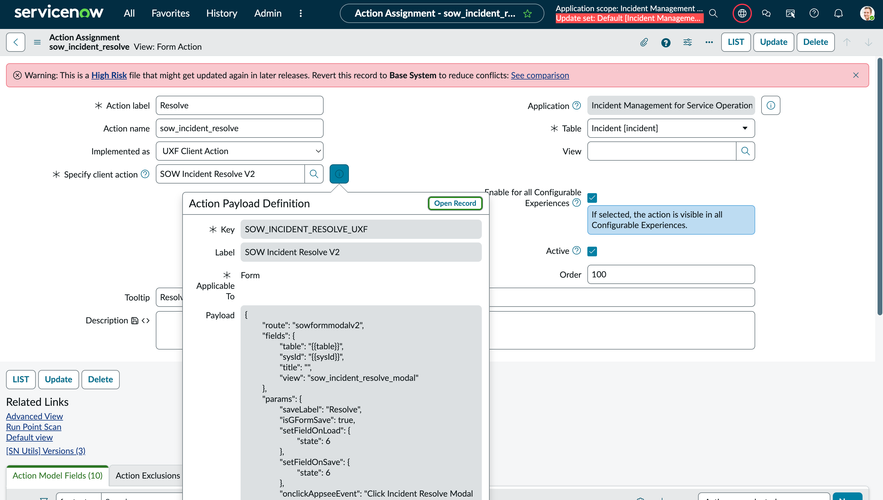The height and width of the screenshot is (500, 883).
Task: Go to next record down arrow
Action: [x=868, y=42]
